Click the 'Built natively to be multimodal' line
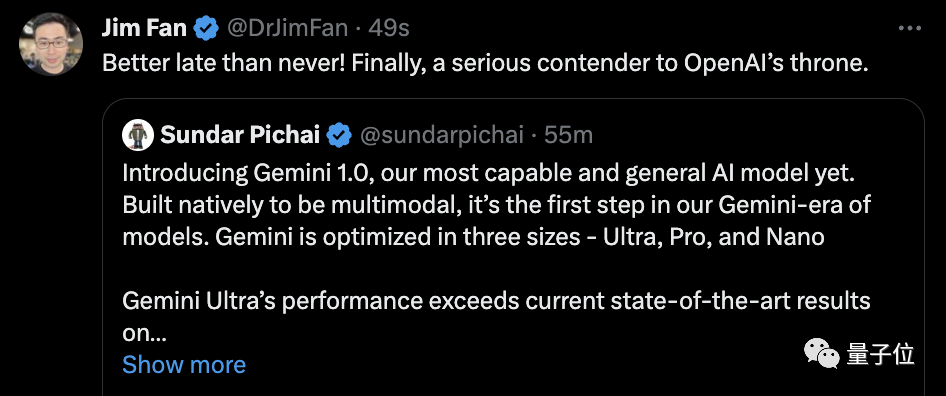 (497, 205)
